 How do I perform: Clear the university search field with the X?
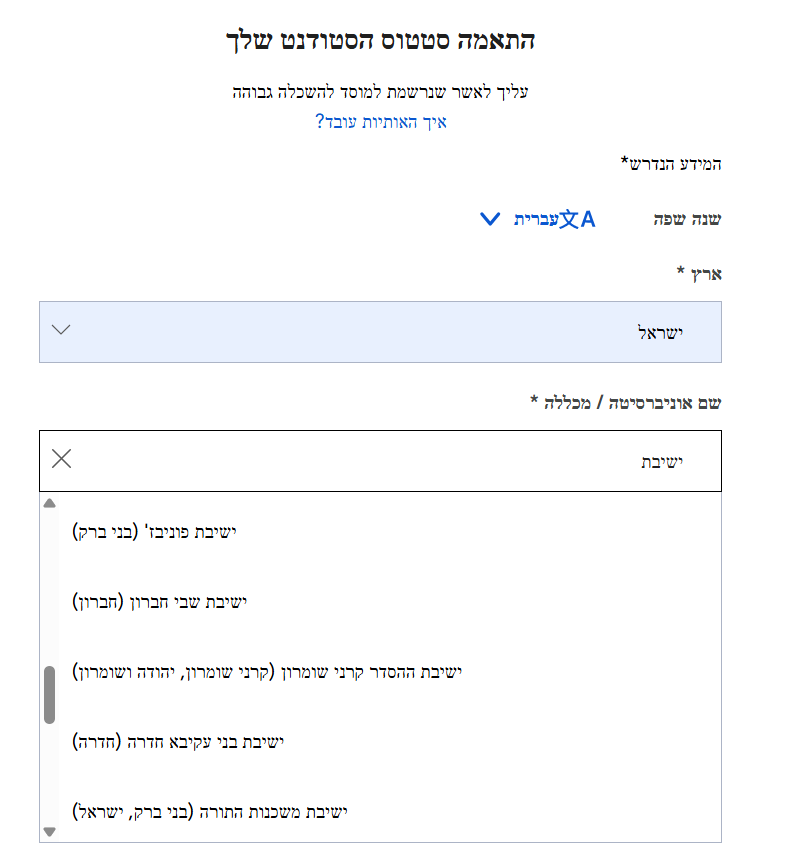point(61,459)
